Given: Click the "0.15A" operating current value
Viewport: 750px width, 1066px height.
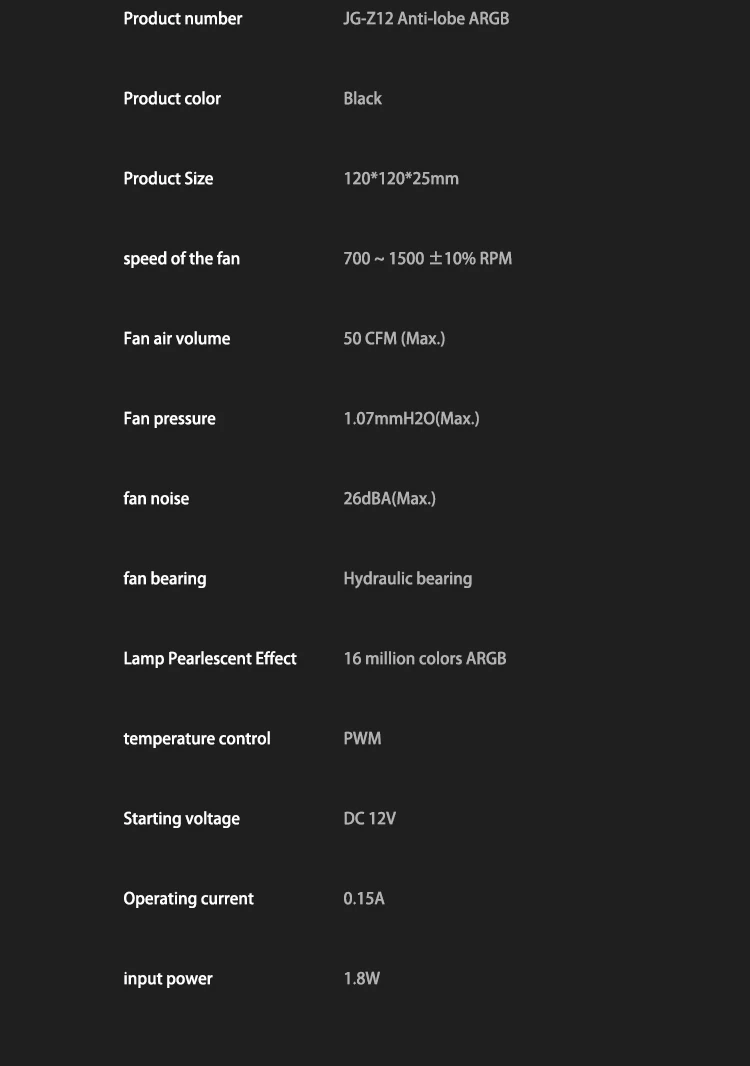Looking at the screenshot, I should pos(363,899).
